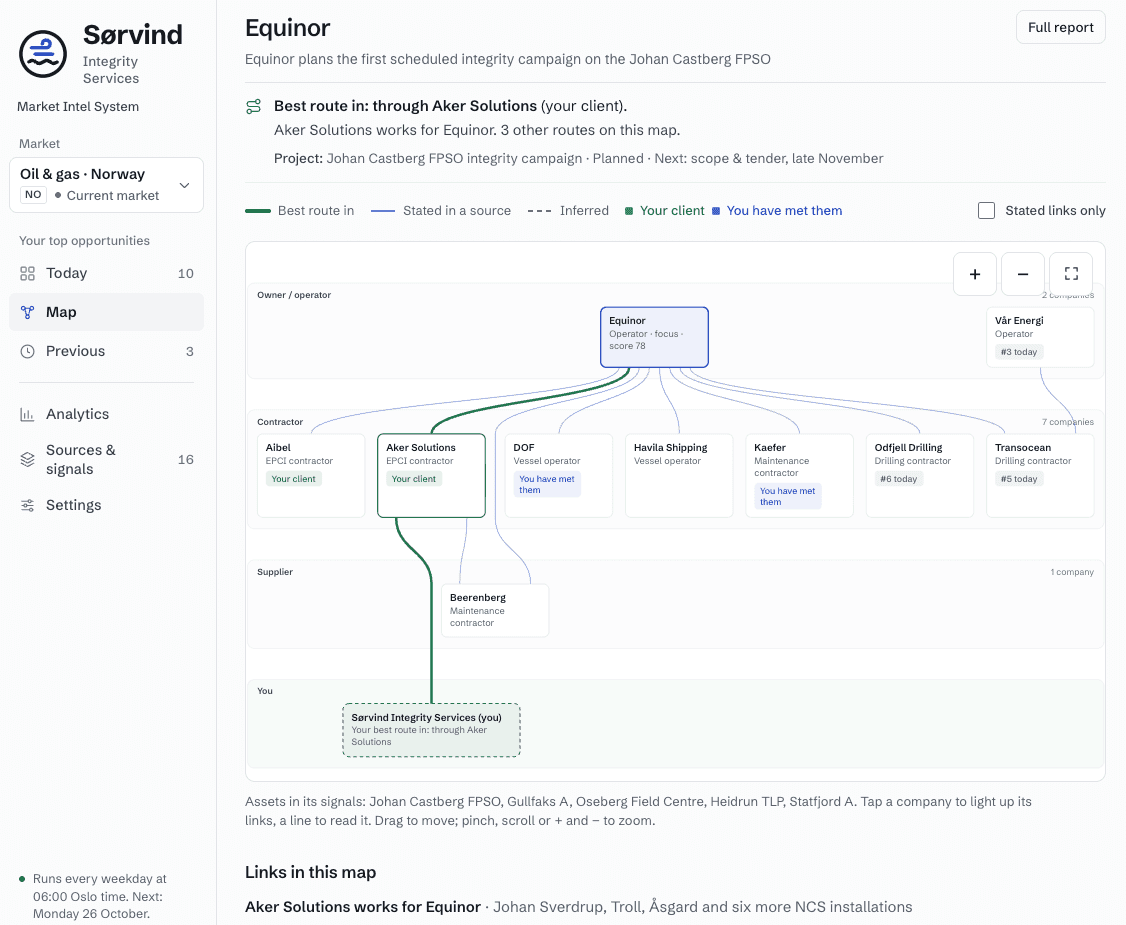Click the green run status dot
The width and height of the screenshot is (1126, 925).
pos(22,879)
